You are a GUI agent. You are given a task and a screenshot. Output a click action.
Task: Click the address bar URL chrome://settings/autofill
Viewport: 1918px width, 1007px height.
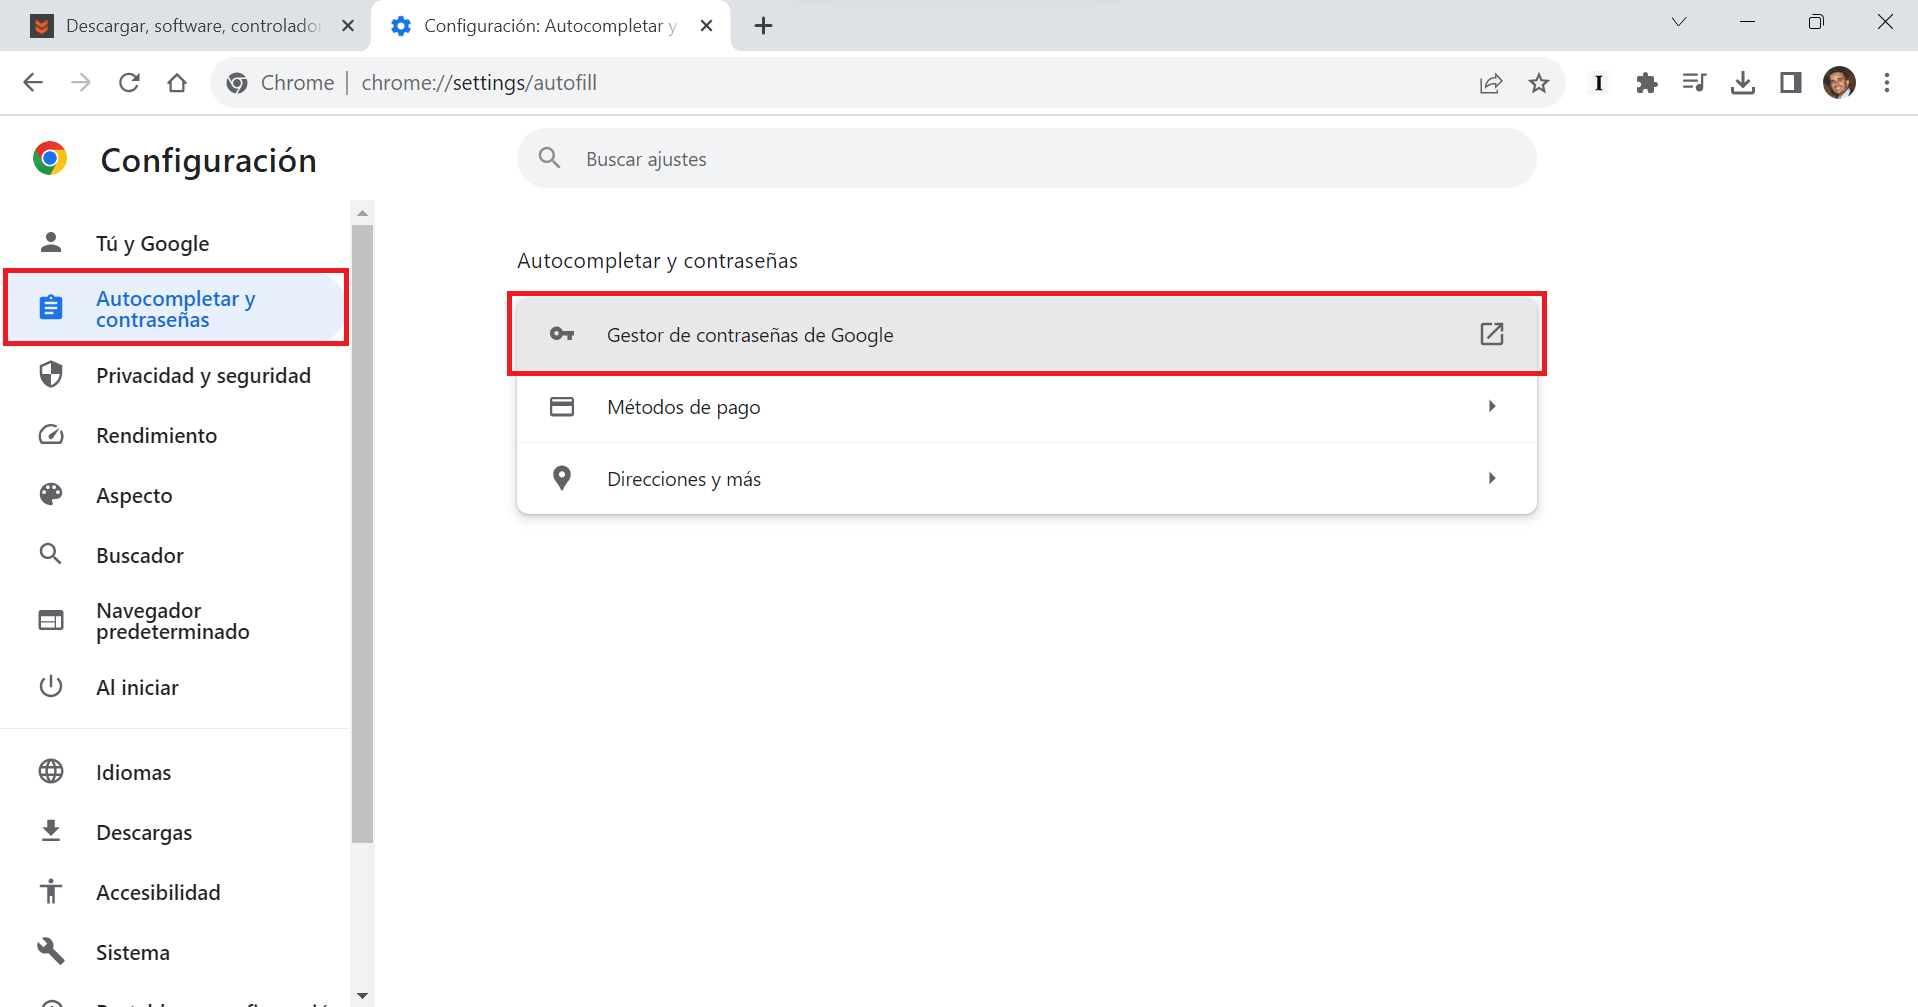coord(479,83)
